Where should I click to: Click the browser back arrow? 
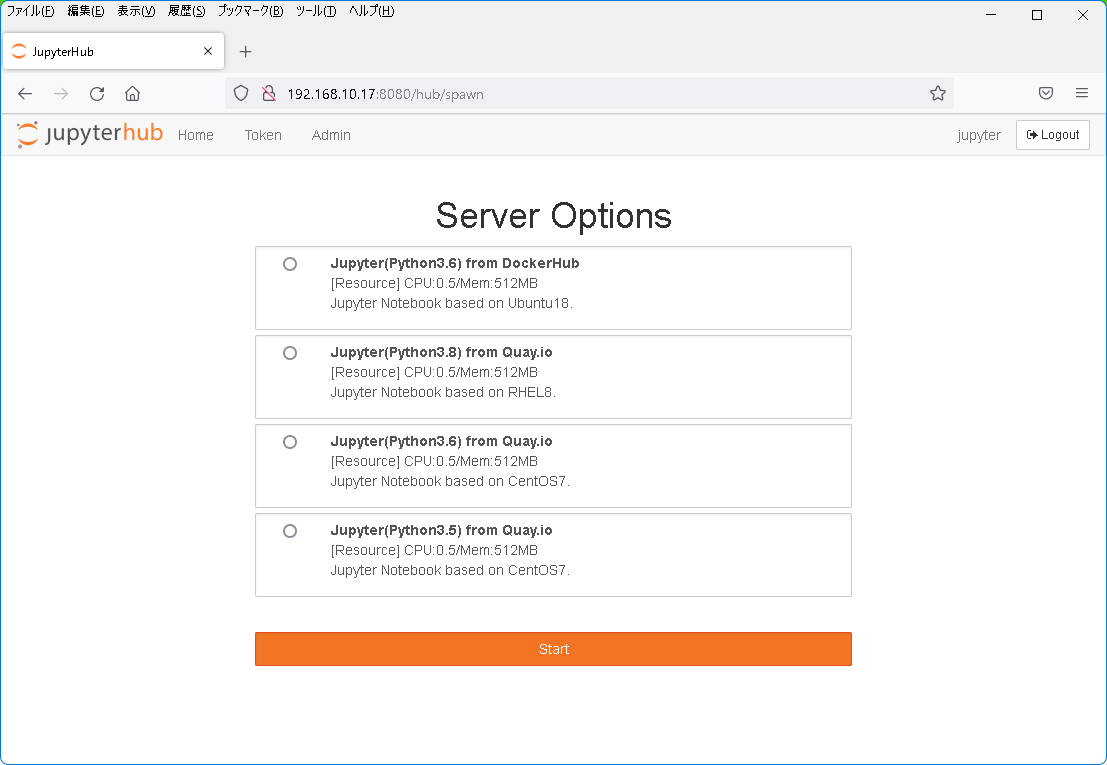tap(25, 94)
